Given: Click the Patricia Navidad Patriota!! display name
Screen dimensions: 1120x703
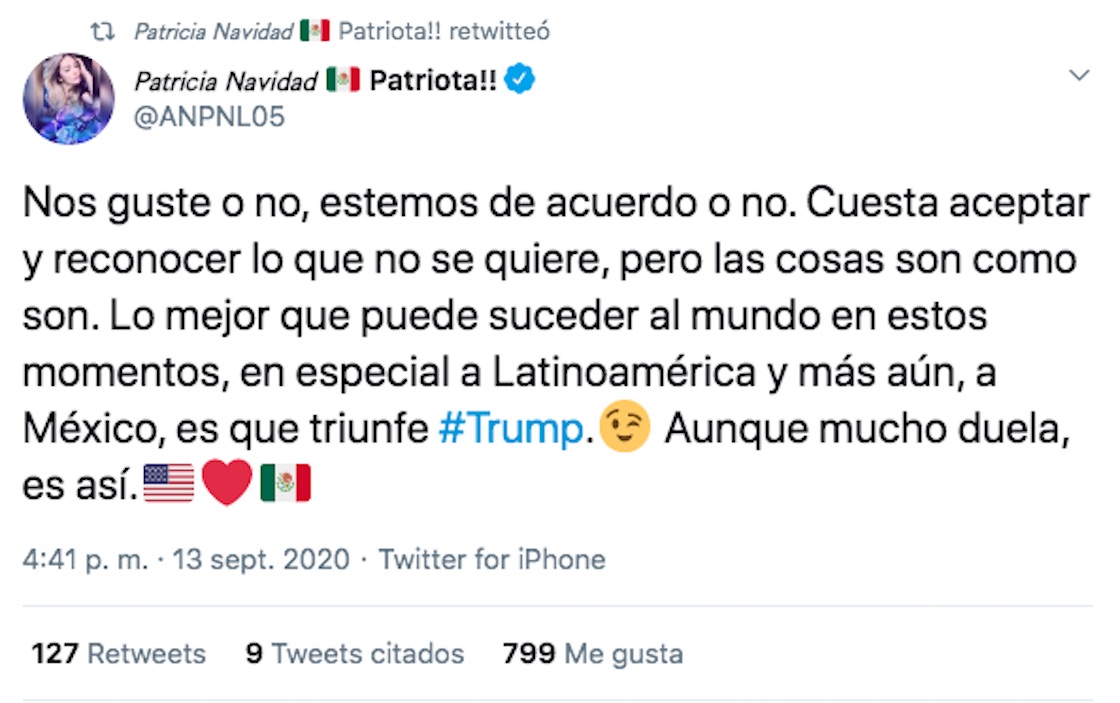Looking at the screenshot, I should 315,81.
